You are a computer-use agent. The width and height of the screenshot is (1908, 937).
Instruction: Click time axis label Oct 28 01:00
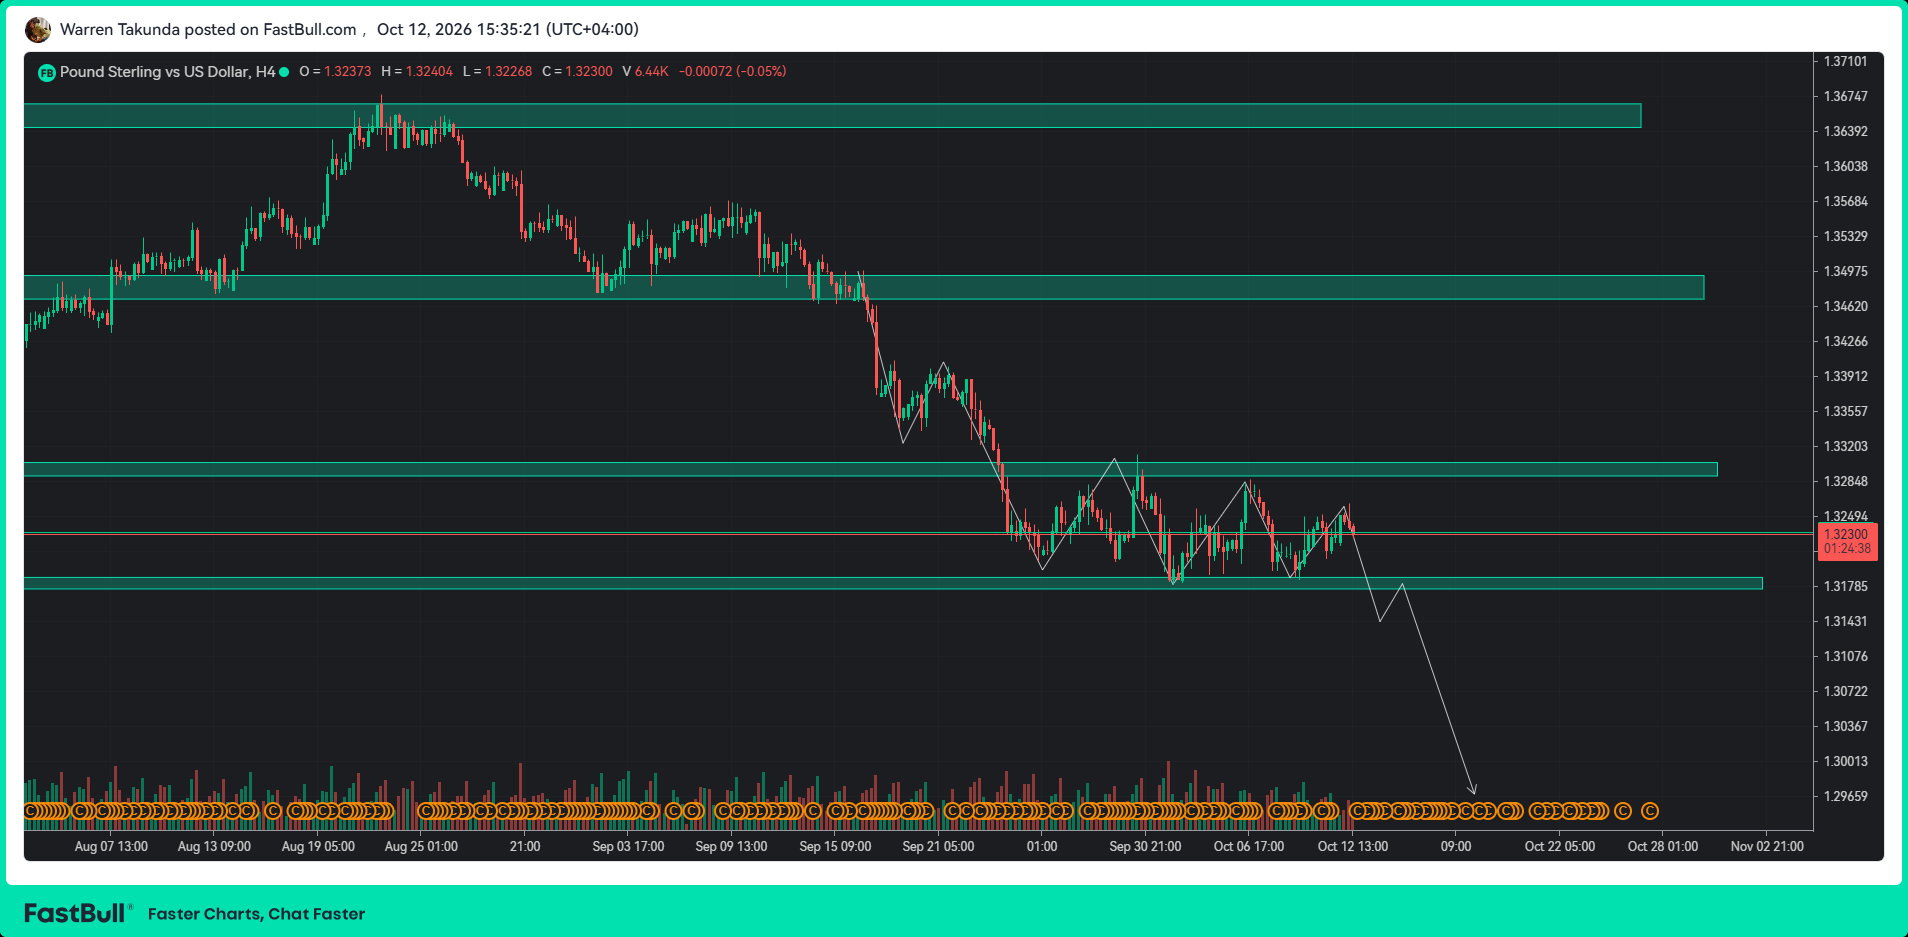1663,847
